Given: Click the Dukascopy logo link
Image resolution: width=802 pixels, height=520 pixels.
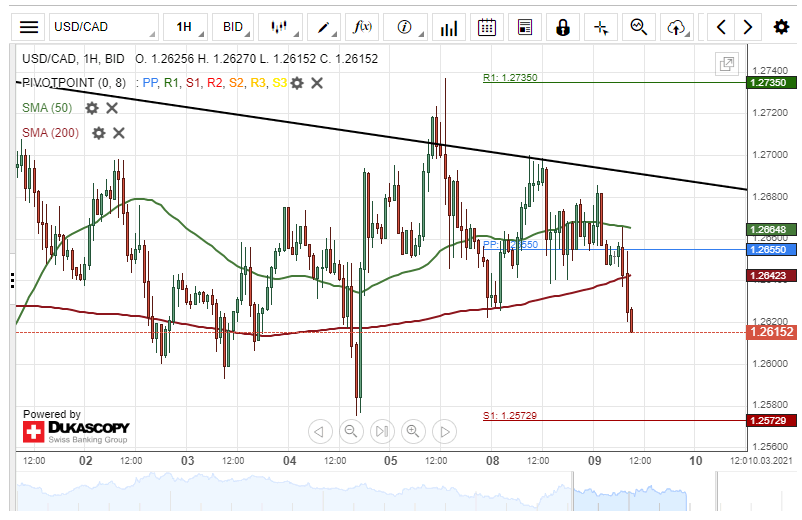Looking at the screenshot, I should pyautogui.click(x=76, y=432).
